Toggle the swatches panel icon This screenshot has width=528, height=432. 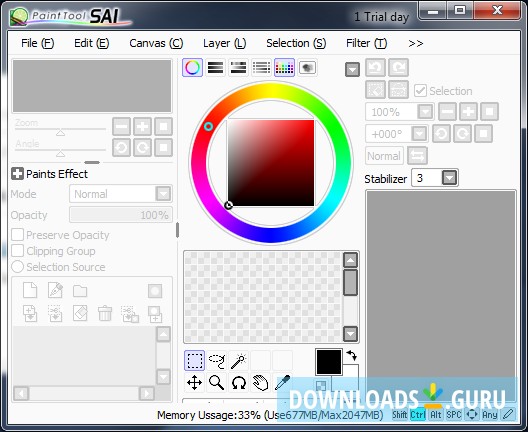[x=285, y=67]
